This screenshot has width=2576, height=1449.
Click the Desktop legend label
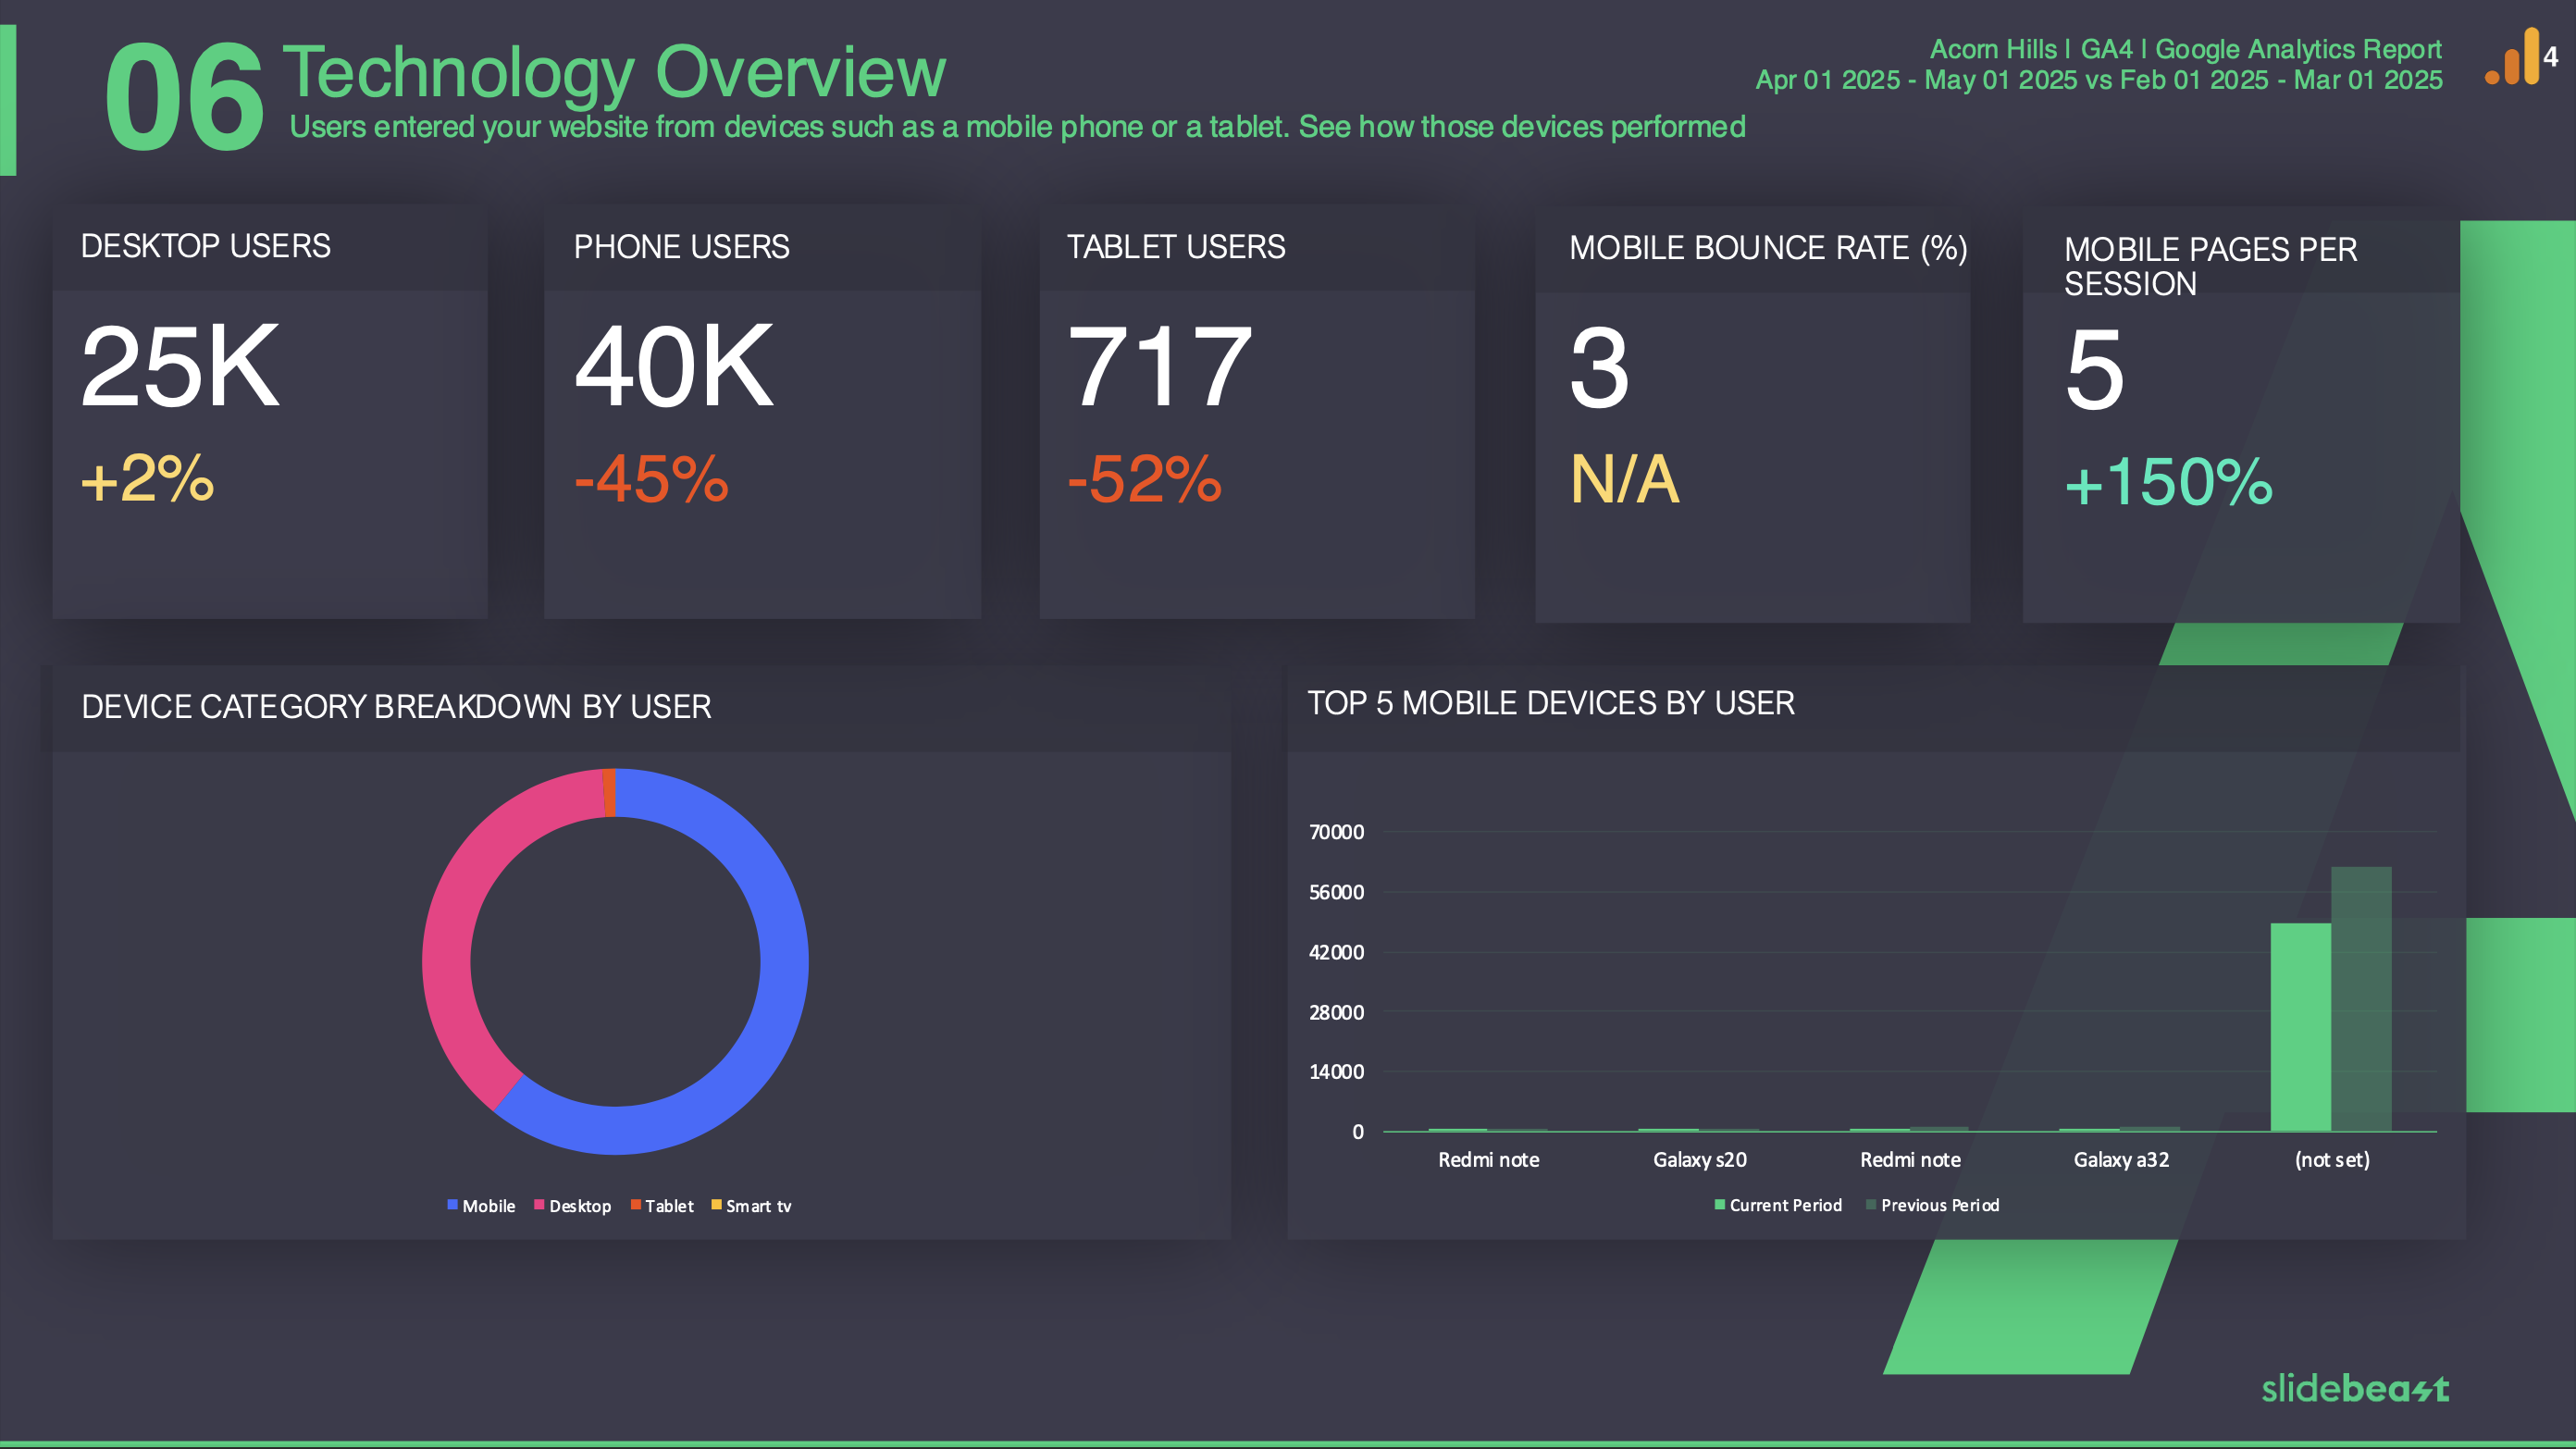pos(580,1206)
